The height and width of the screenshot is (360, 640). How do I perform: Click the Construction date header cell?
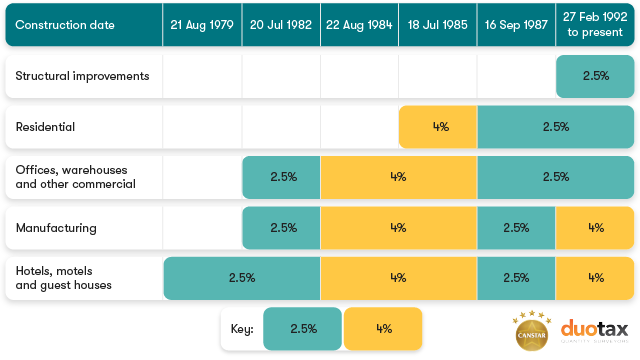[x=84, y=25]
